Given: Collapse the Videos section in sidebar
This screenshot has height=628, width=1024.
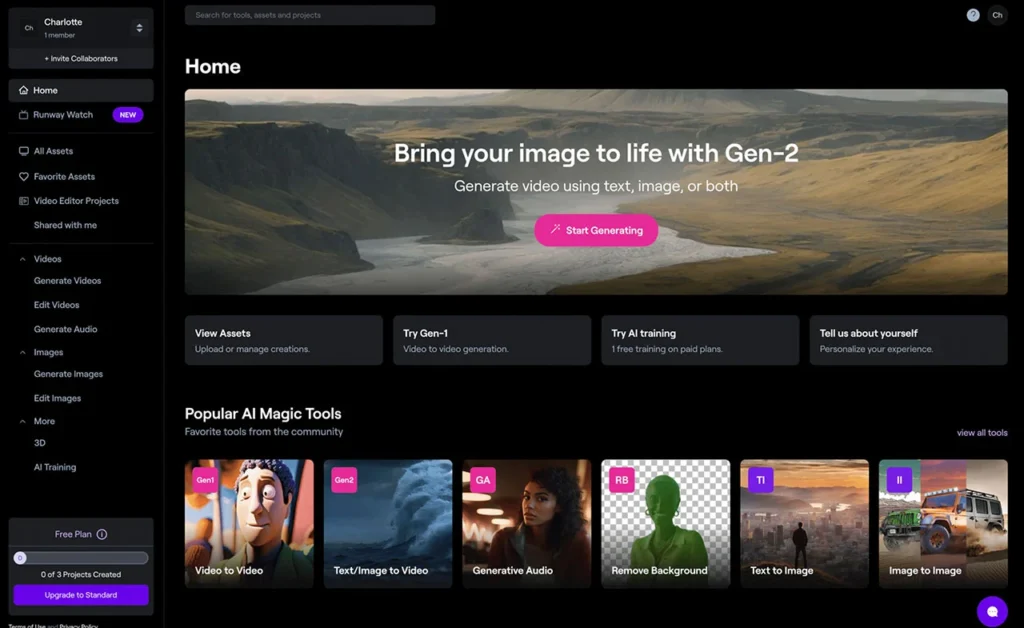Looking at the screenshot, I should click(x=24, y=259).
